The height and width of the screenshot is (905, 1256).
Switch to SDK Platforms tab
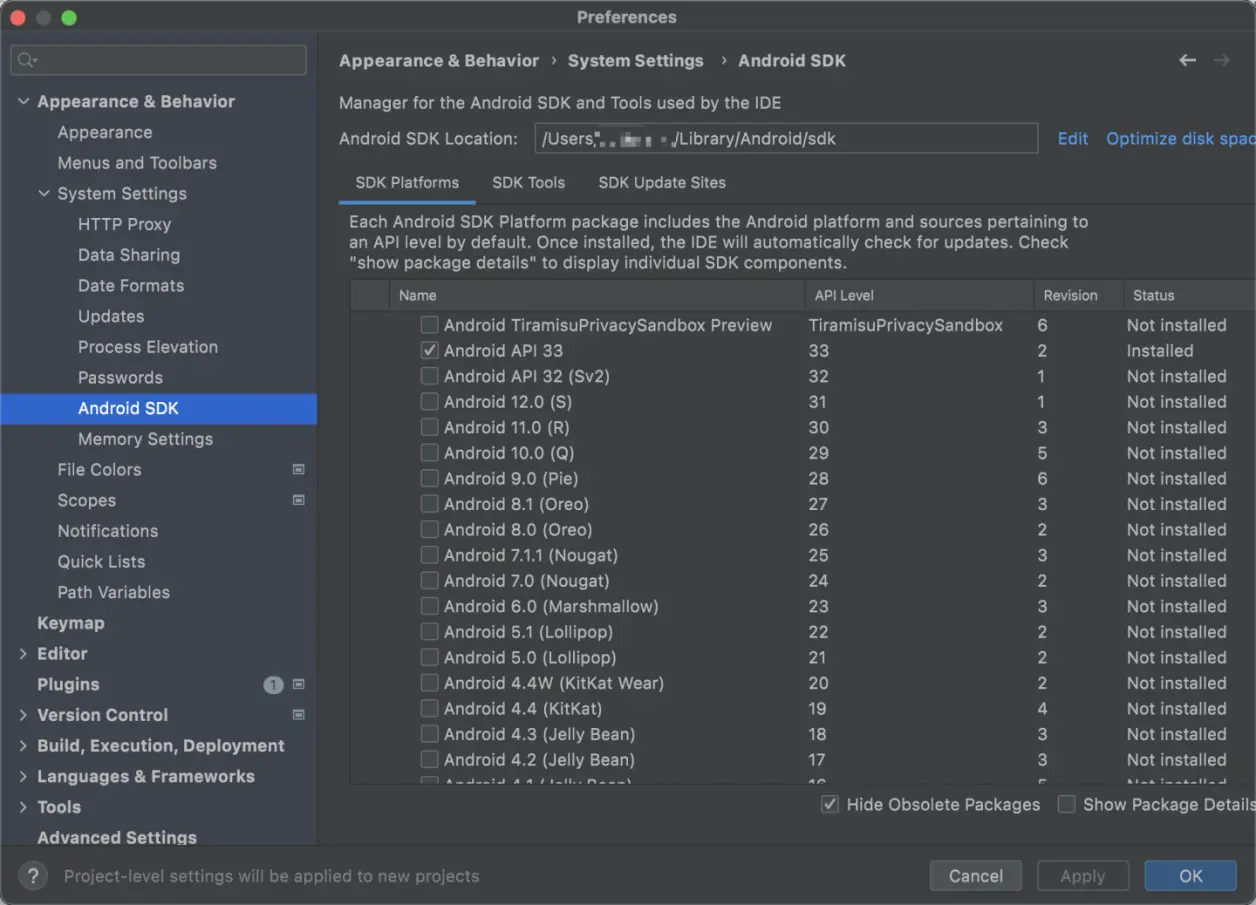pos(407,183)
